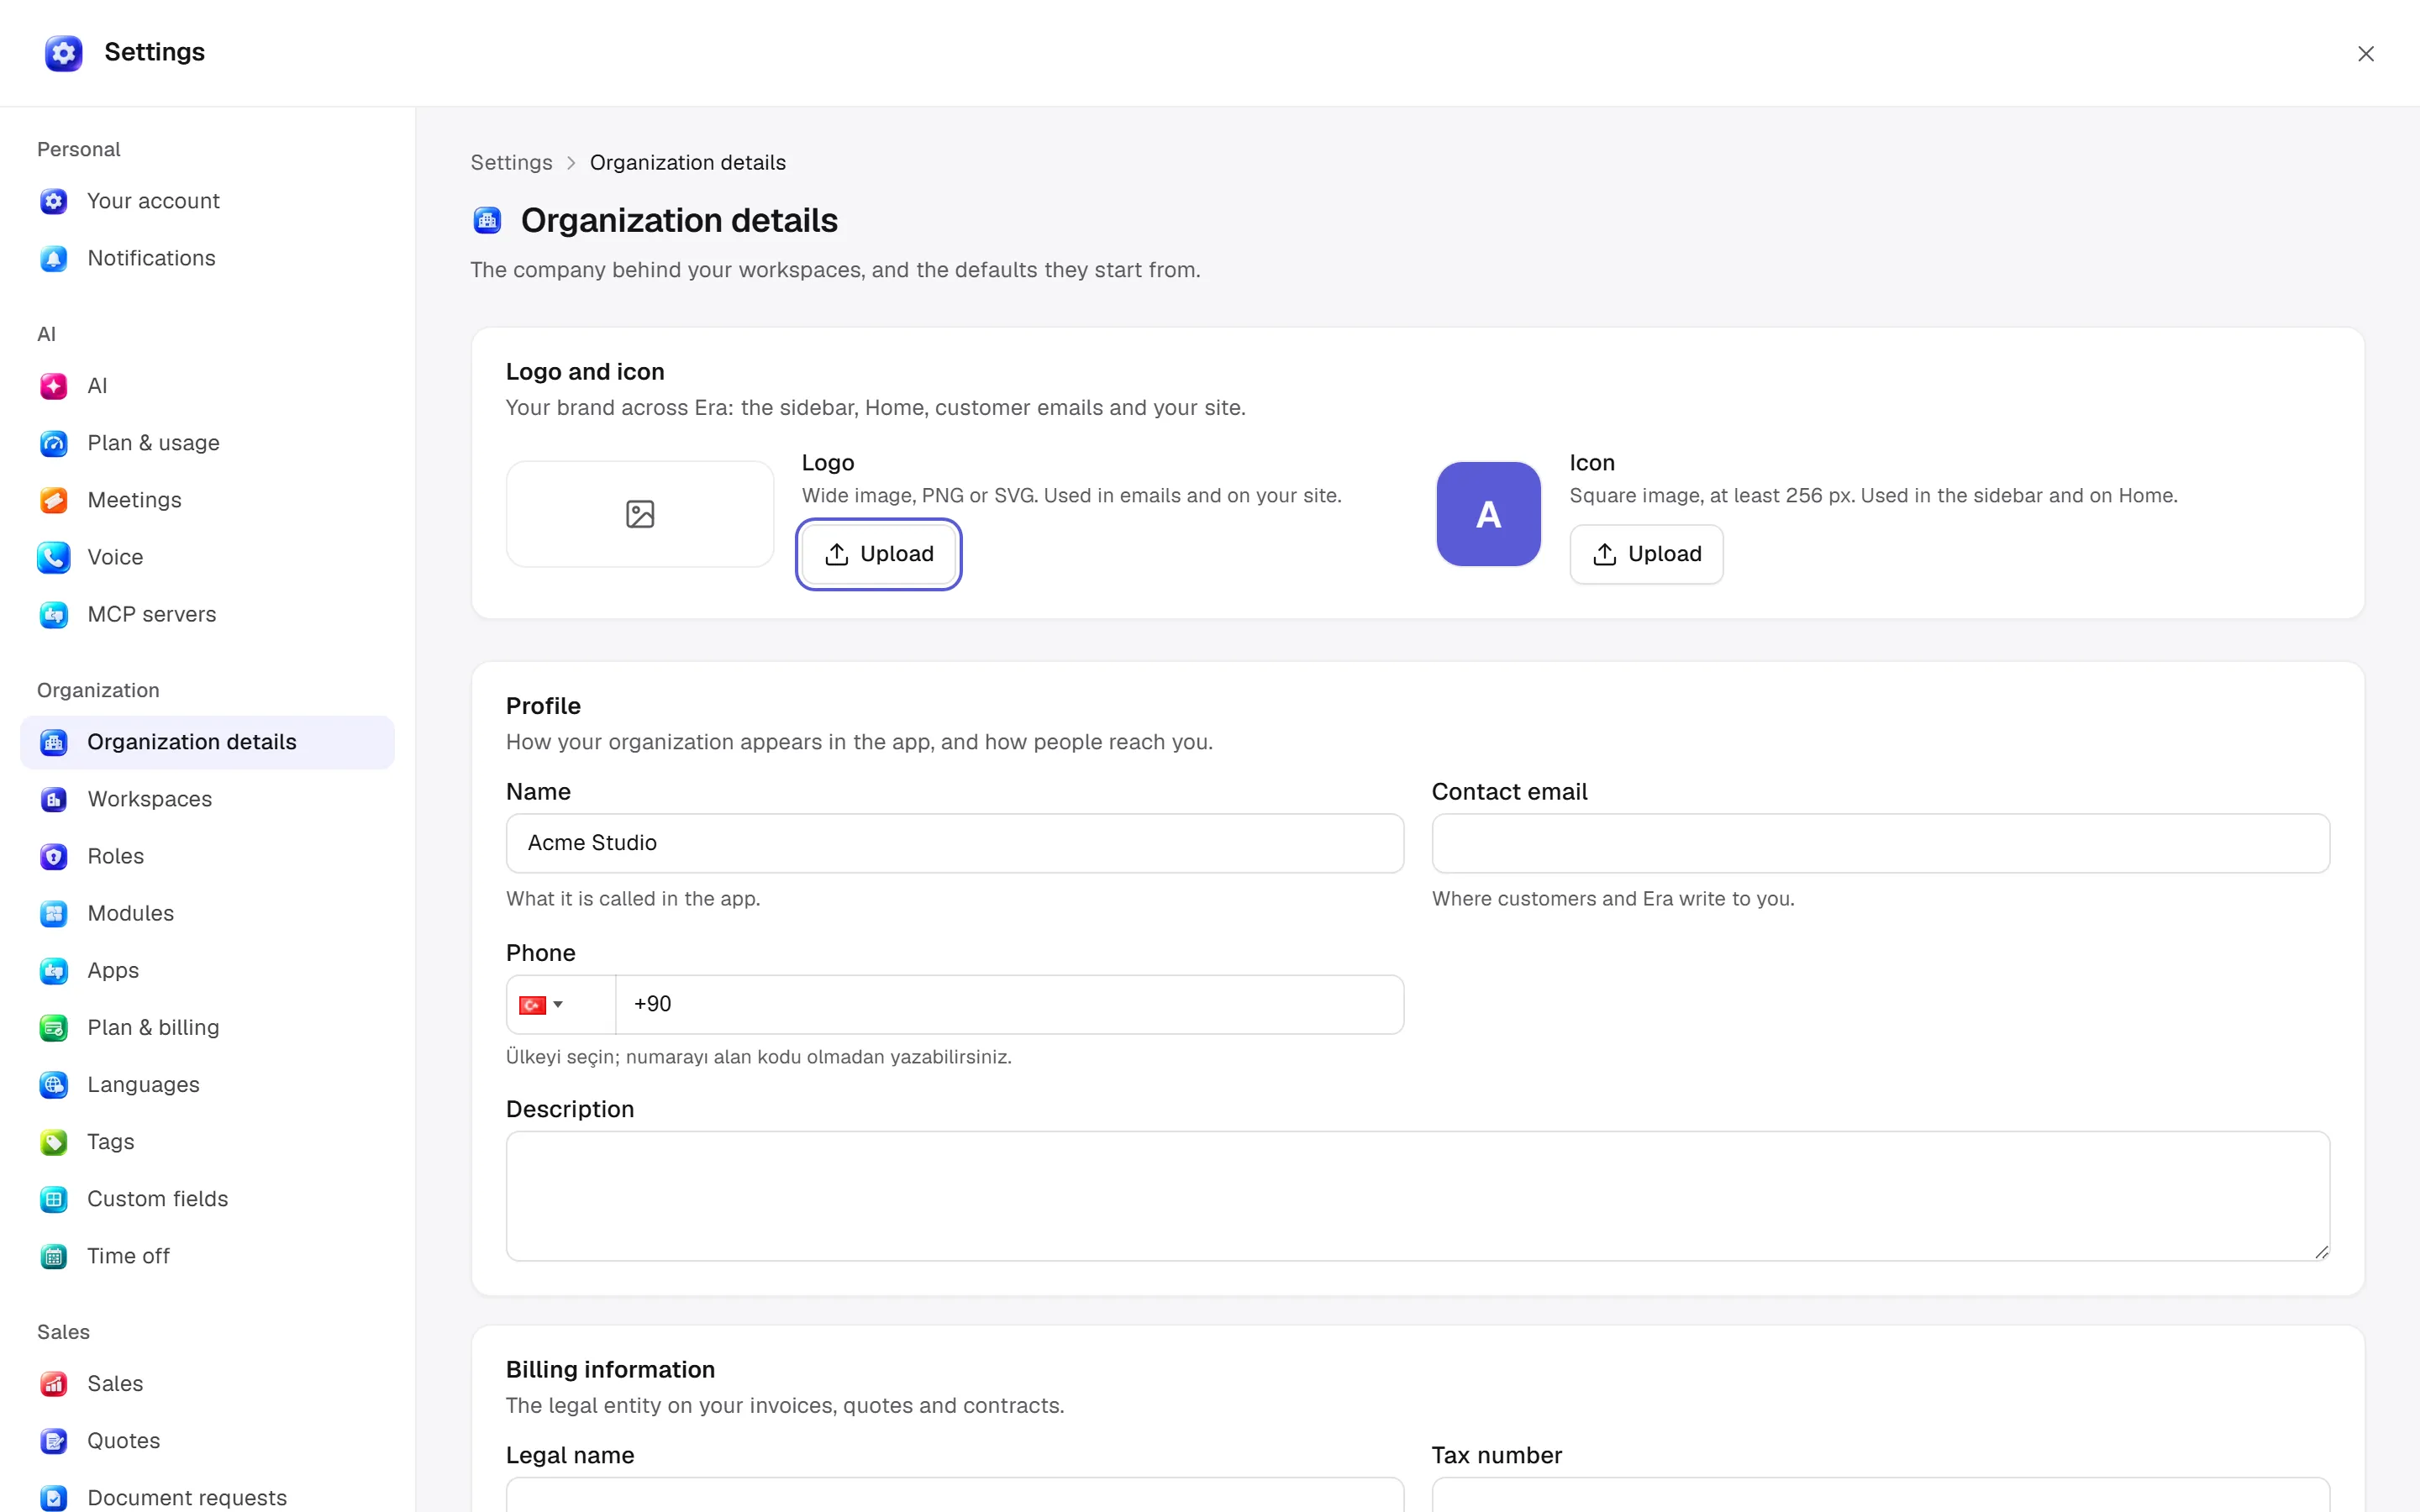The height and width of the screenshot is (1512, 2420).
Task: Click the Modules icon in sidebar
Action: [54, 913]
